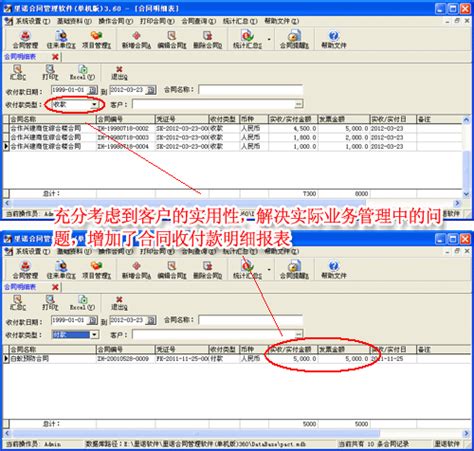Open 往来单位 in the 付款 window toolbar
The width and height of the screenshot is (474, 451).
click(x=61, y=270)
